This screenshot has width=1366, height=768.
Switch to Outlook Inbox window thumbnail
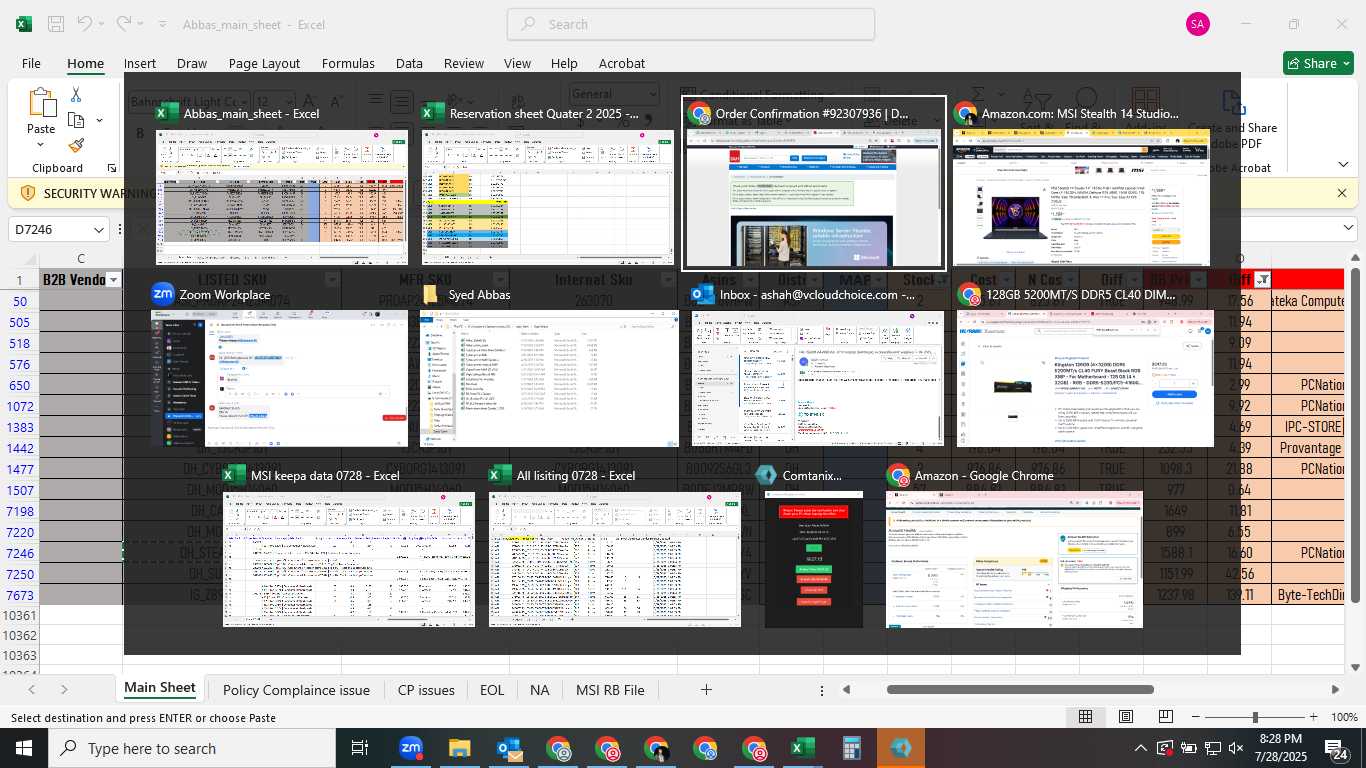pyautogui.click(x=817, y=365)
